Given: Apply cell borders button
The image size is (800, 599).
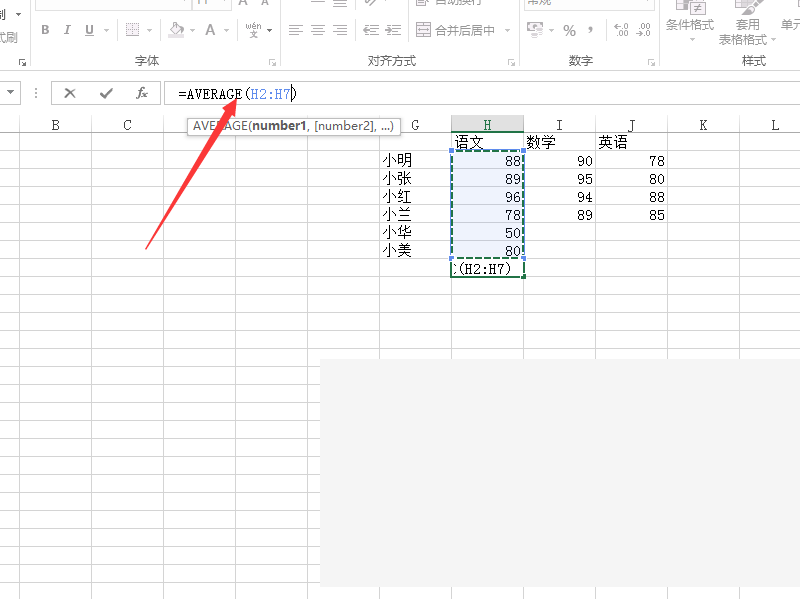Looking at the screenshot, I should pos(133,30).
